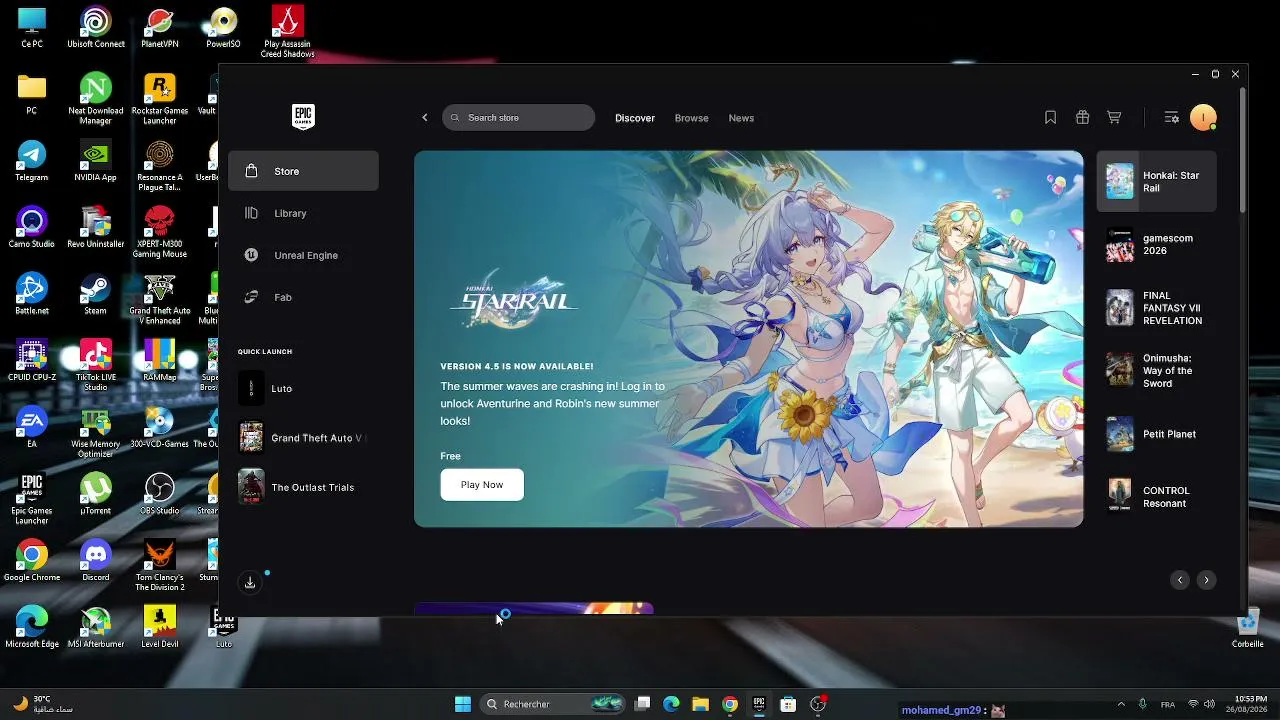Select the Grand Theft Auto V Enhanced shortcut
The image size is (1280, 720).
(160, 299)
